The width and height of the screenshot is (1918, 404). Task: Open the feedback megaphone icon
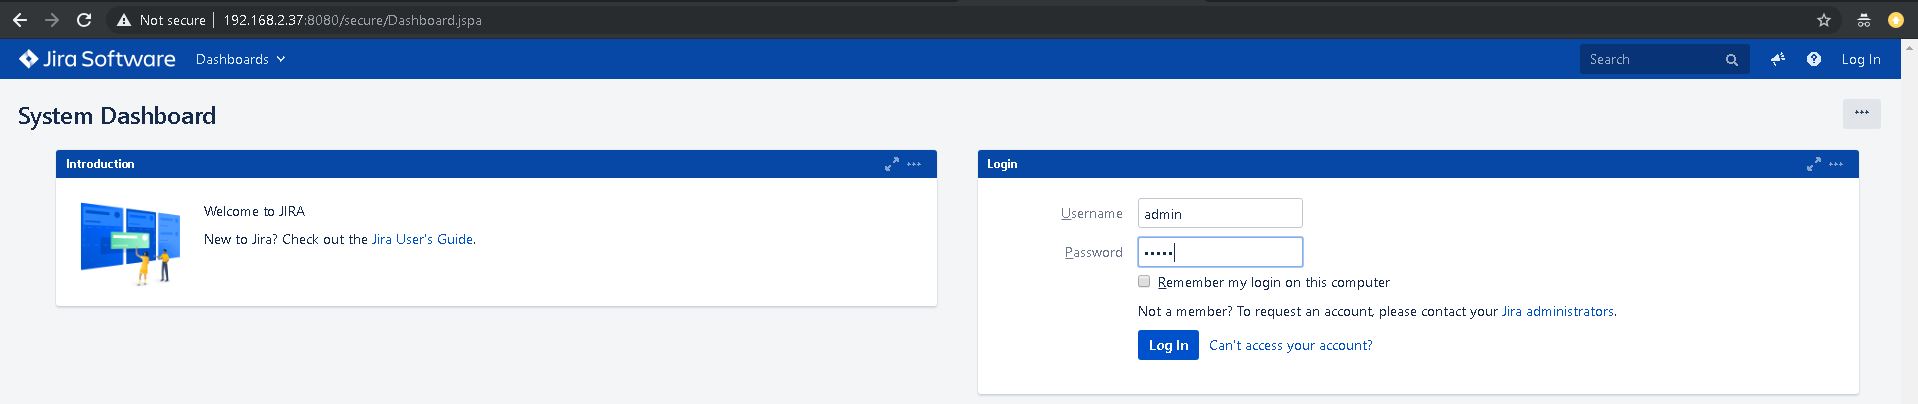[x=1777, y=59]
